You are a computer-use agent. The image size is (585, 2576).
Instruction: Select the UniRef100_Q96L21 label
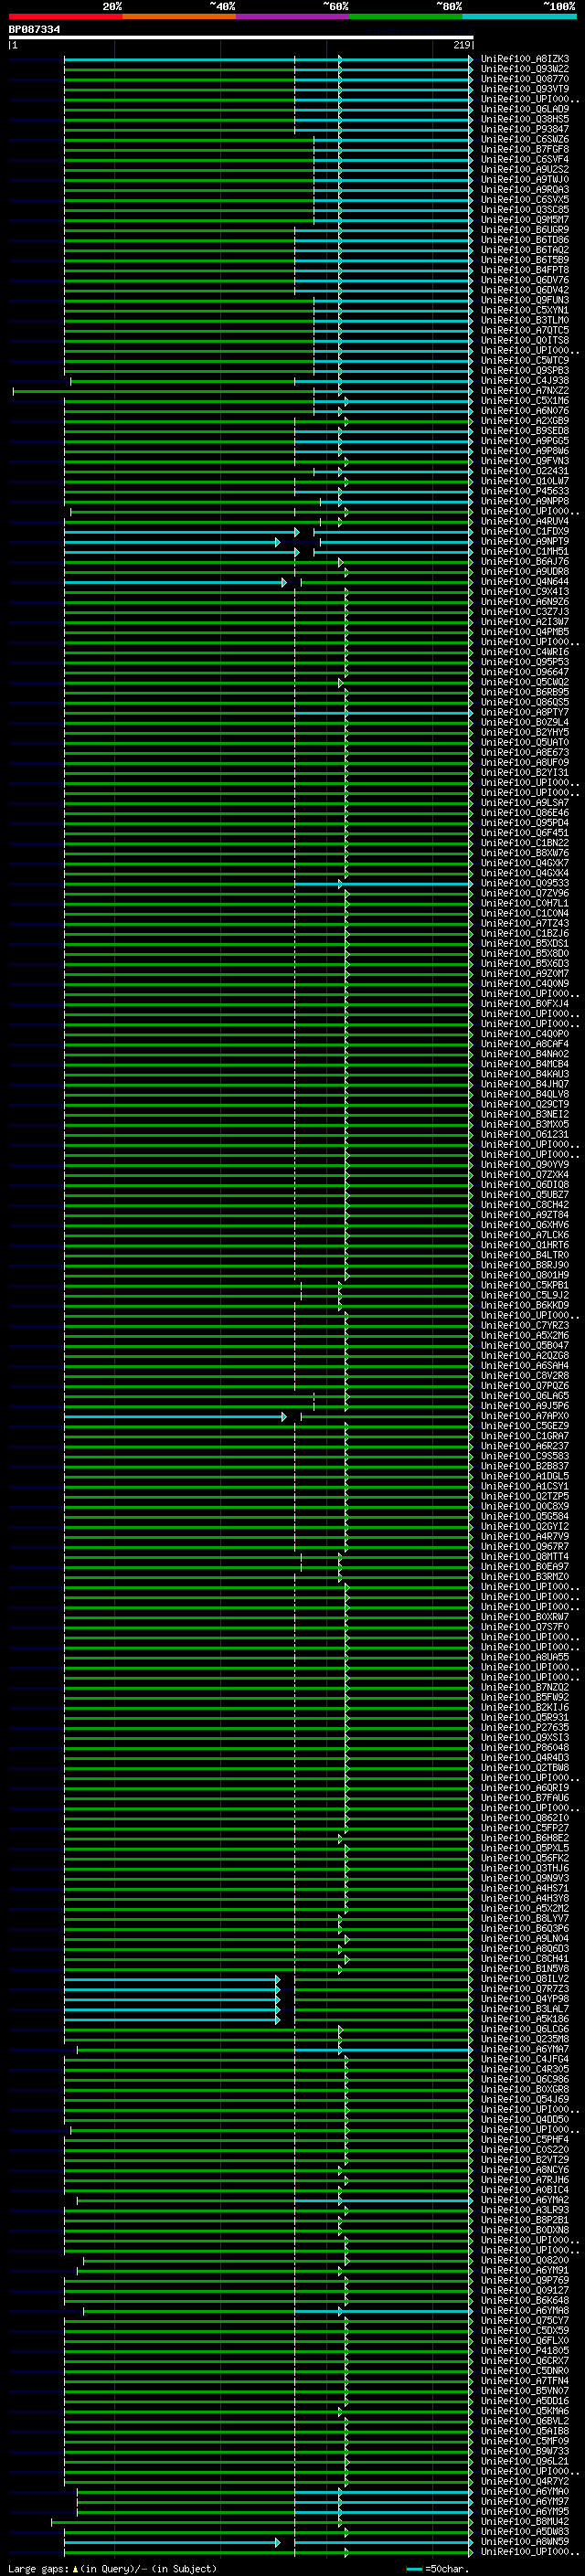click(525, 2460)
